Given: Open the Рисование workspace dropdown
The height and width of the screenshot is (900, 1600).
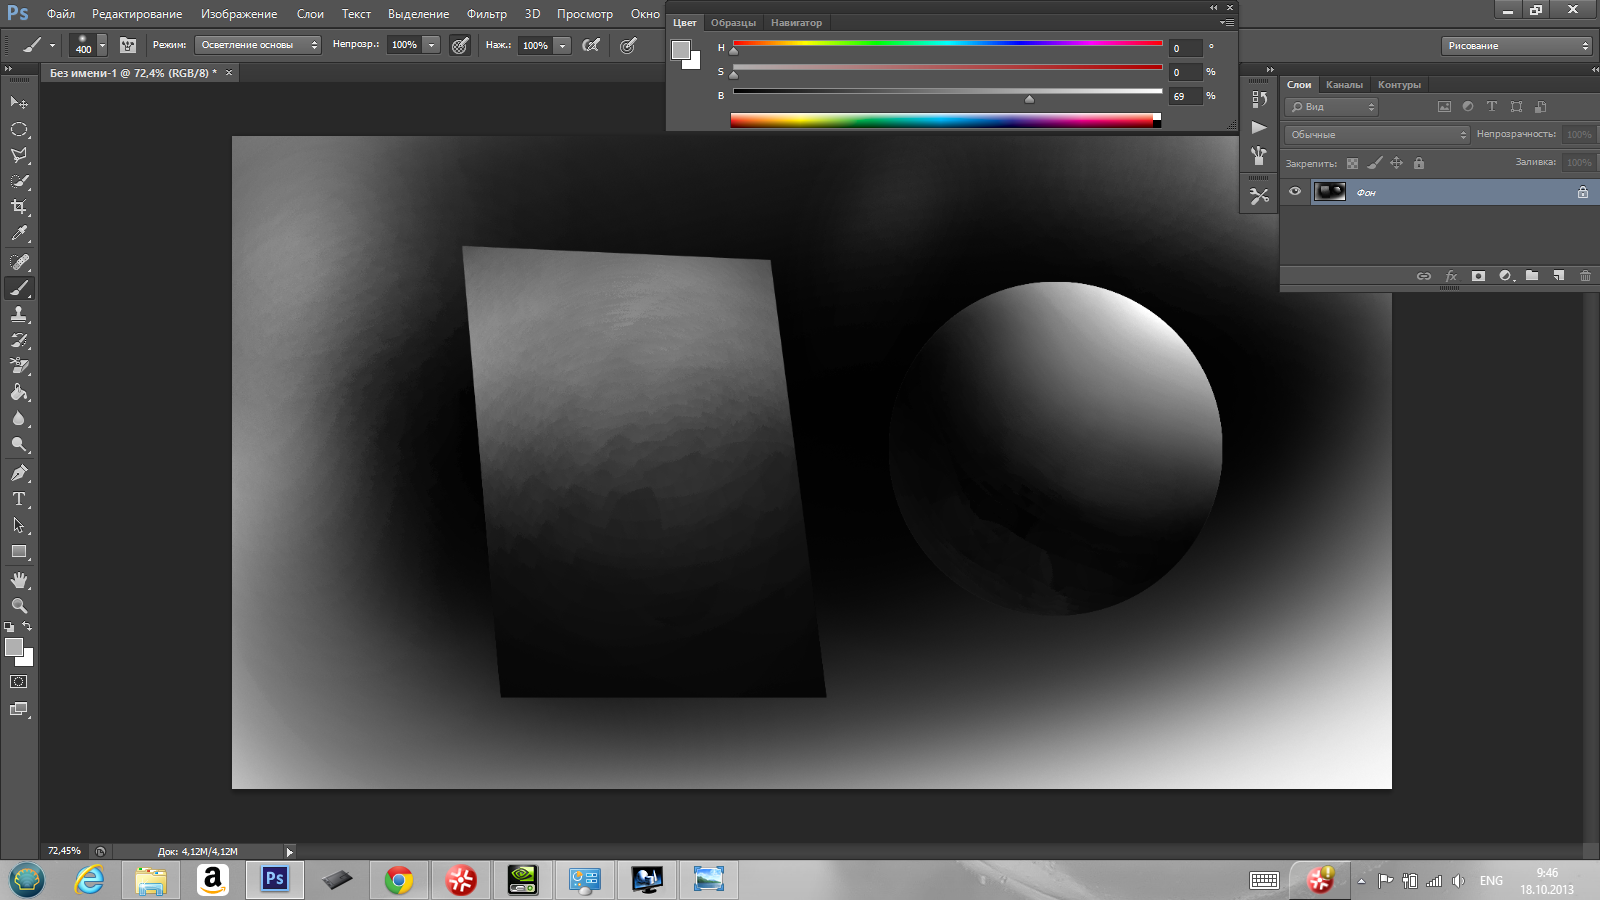Looking at the screenshot, I should (1516, 46).
